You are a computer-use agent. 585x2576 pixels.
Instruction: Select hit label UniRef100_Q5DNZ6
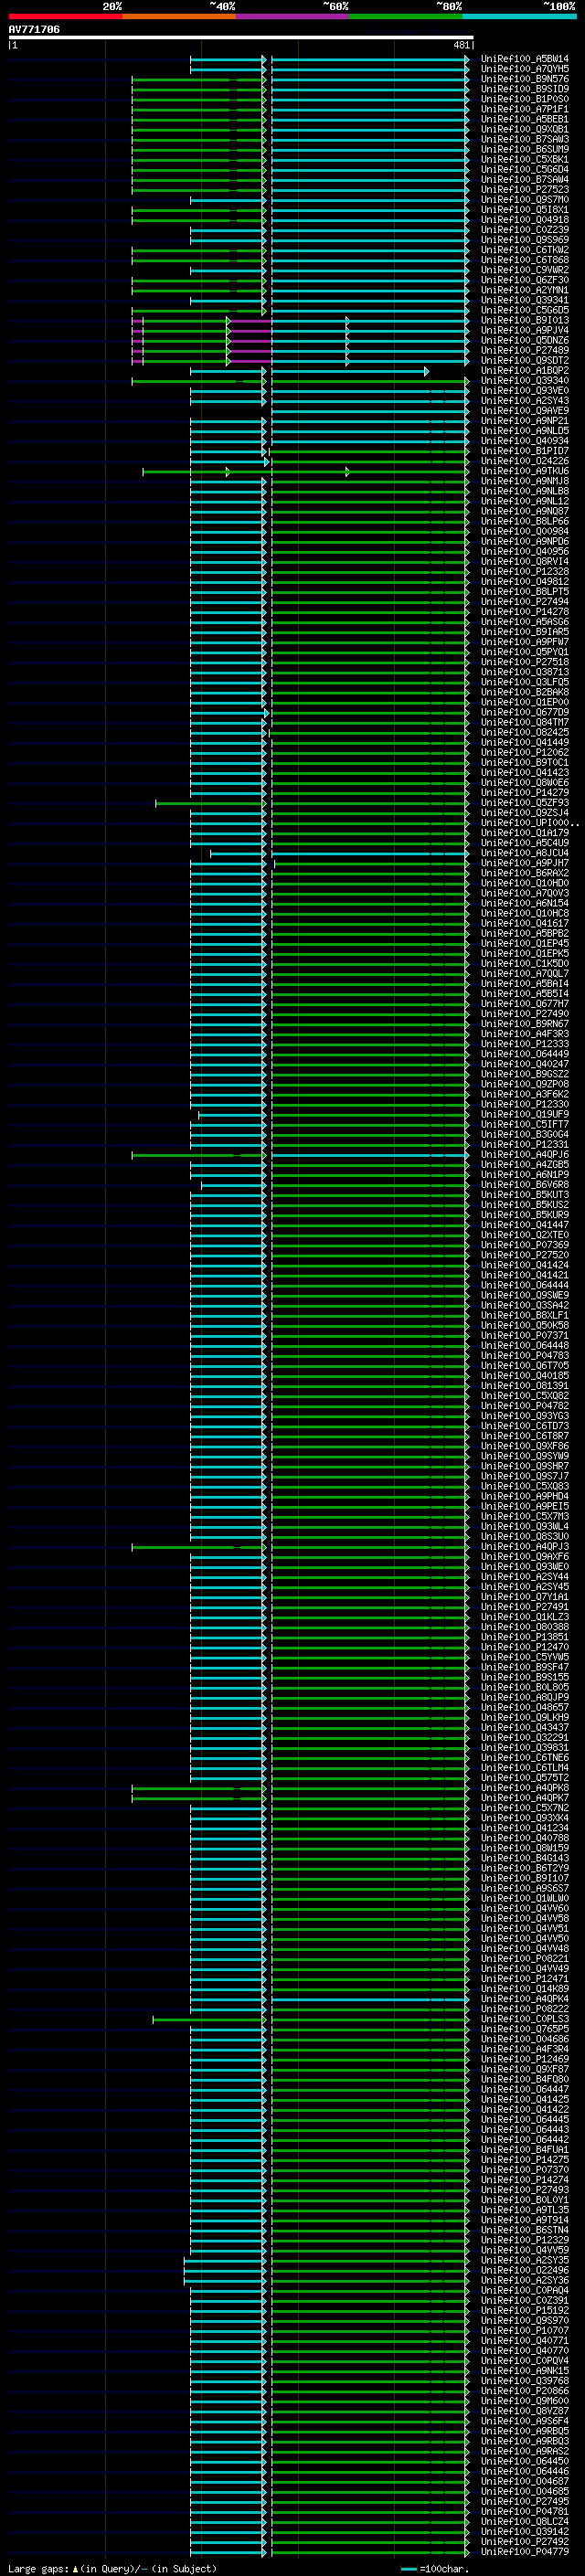click(x=525, y=340)
